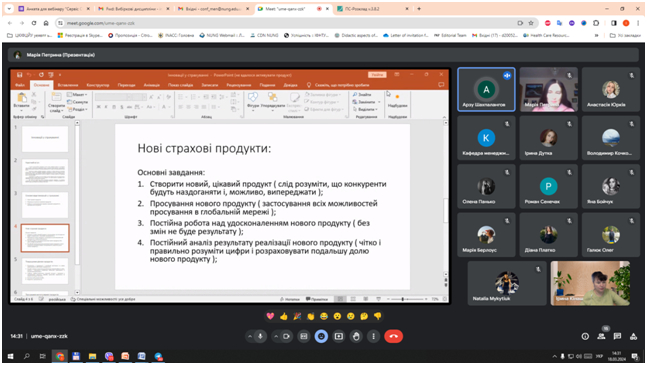The image size is (647, 365).
Task: Click the Марія Берлоус participant tile
Action: (x=486, y=235)
